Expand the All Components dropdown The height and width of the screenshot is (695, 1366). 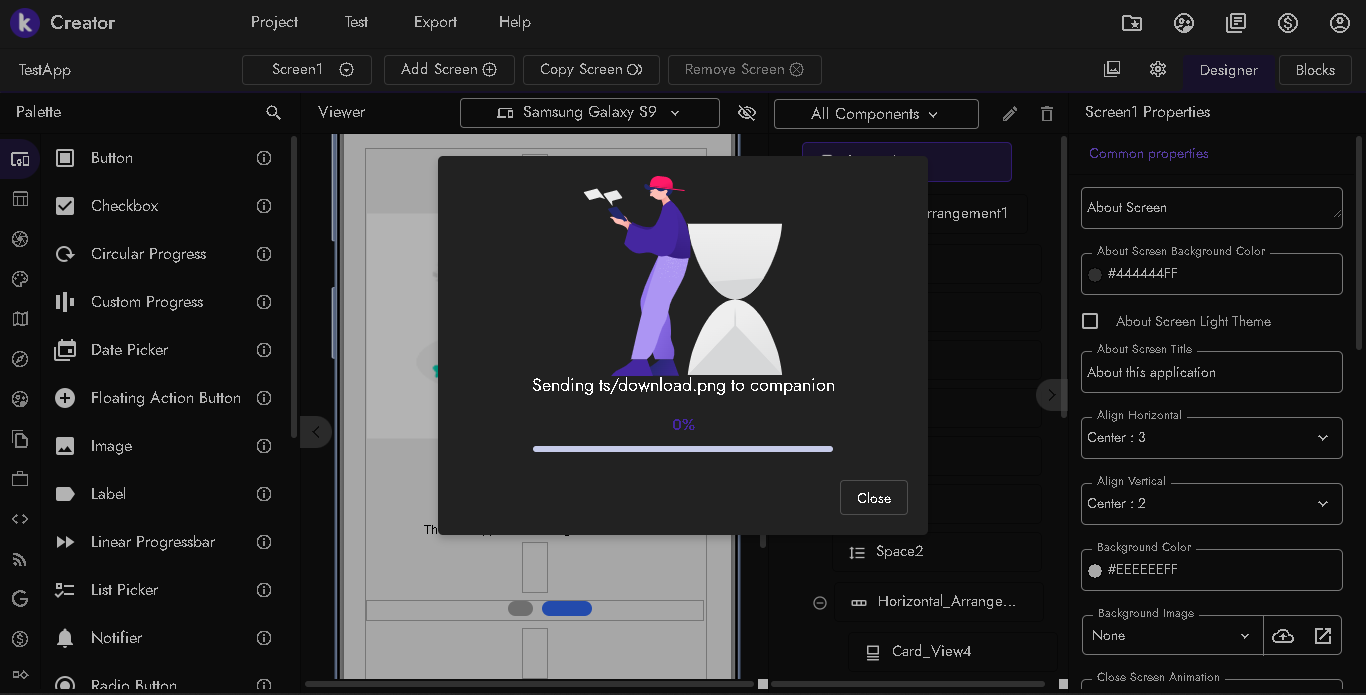(875, 114)
